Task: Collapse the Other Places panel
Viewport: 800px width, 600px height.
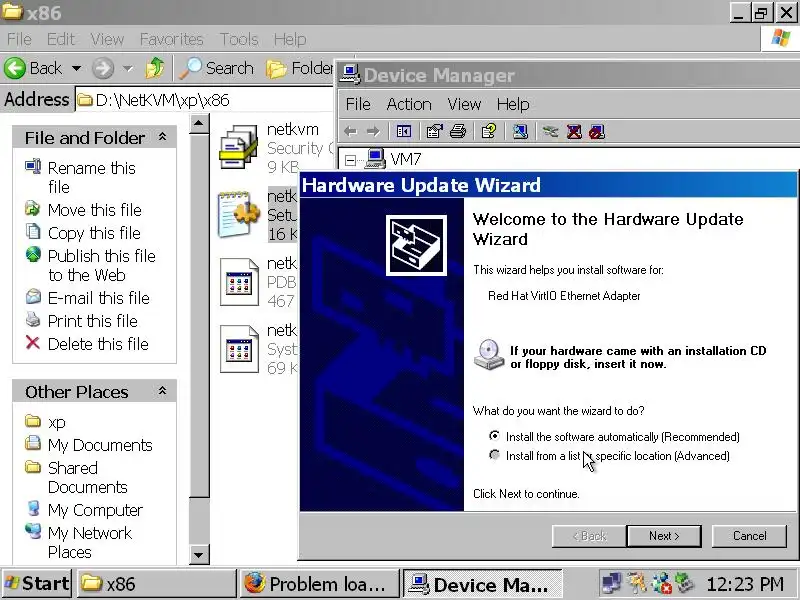Action: pyautogui.click(x=163, y=391)
